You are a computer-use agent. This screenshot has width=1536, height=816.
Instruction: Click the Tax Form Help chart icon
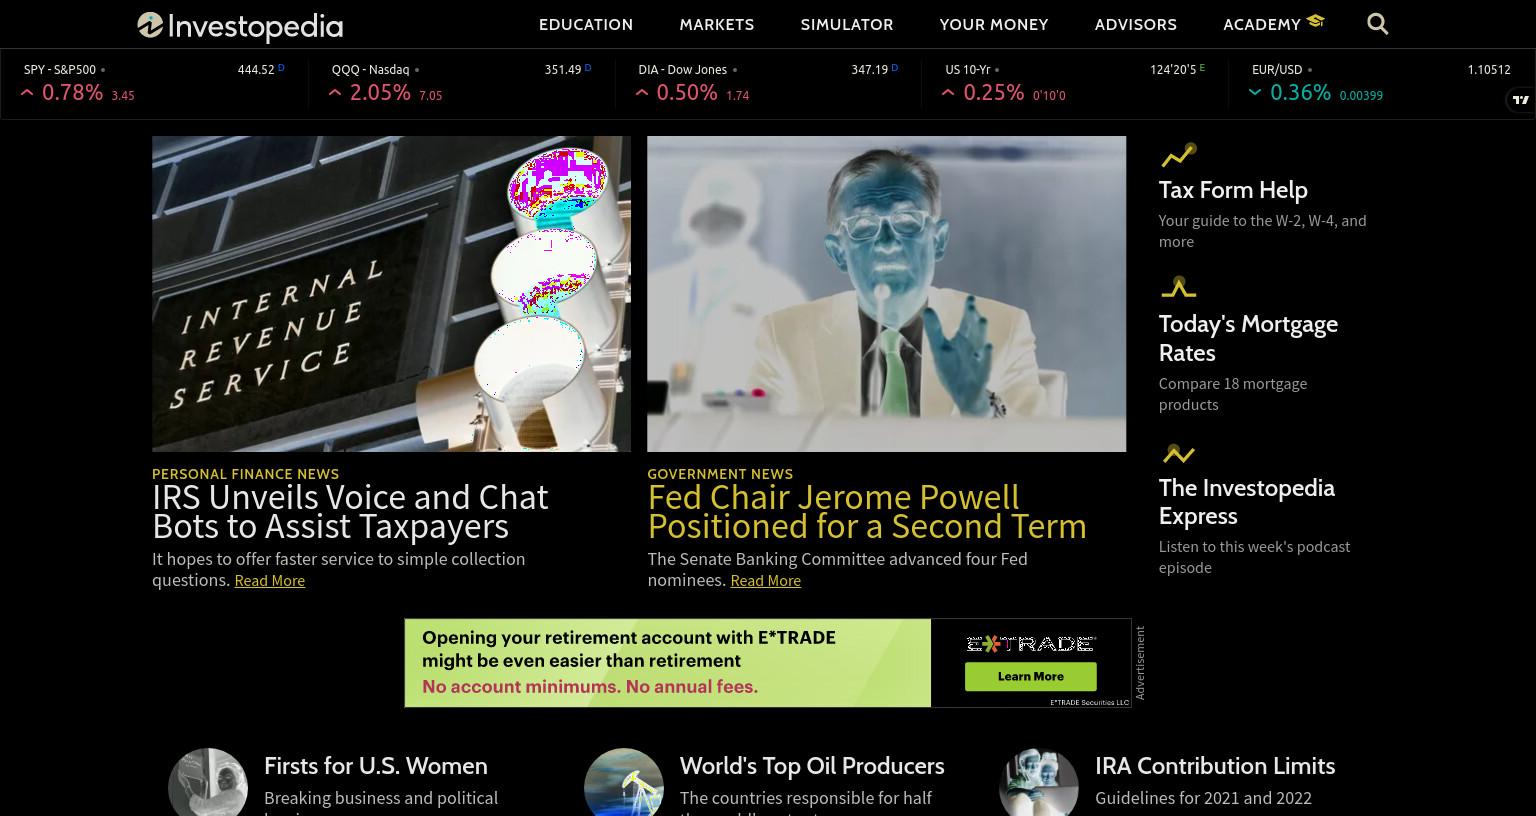pyautogui.click(x=1178, y=155)
